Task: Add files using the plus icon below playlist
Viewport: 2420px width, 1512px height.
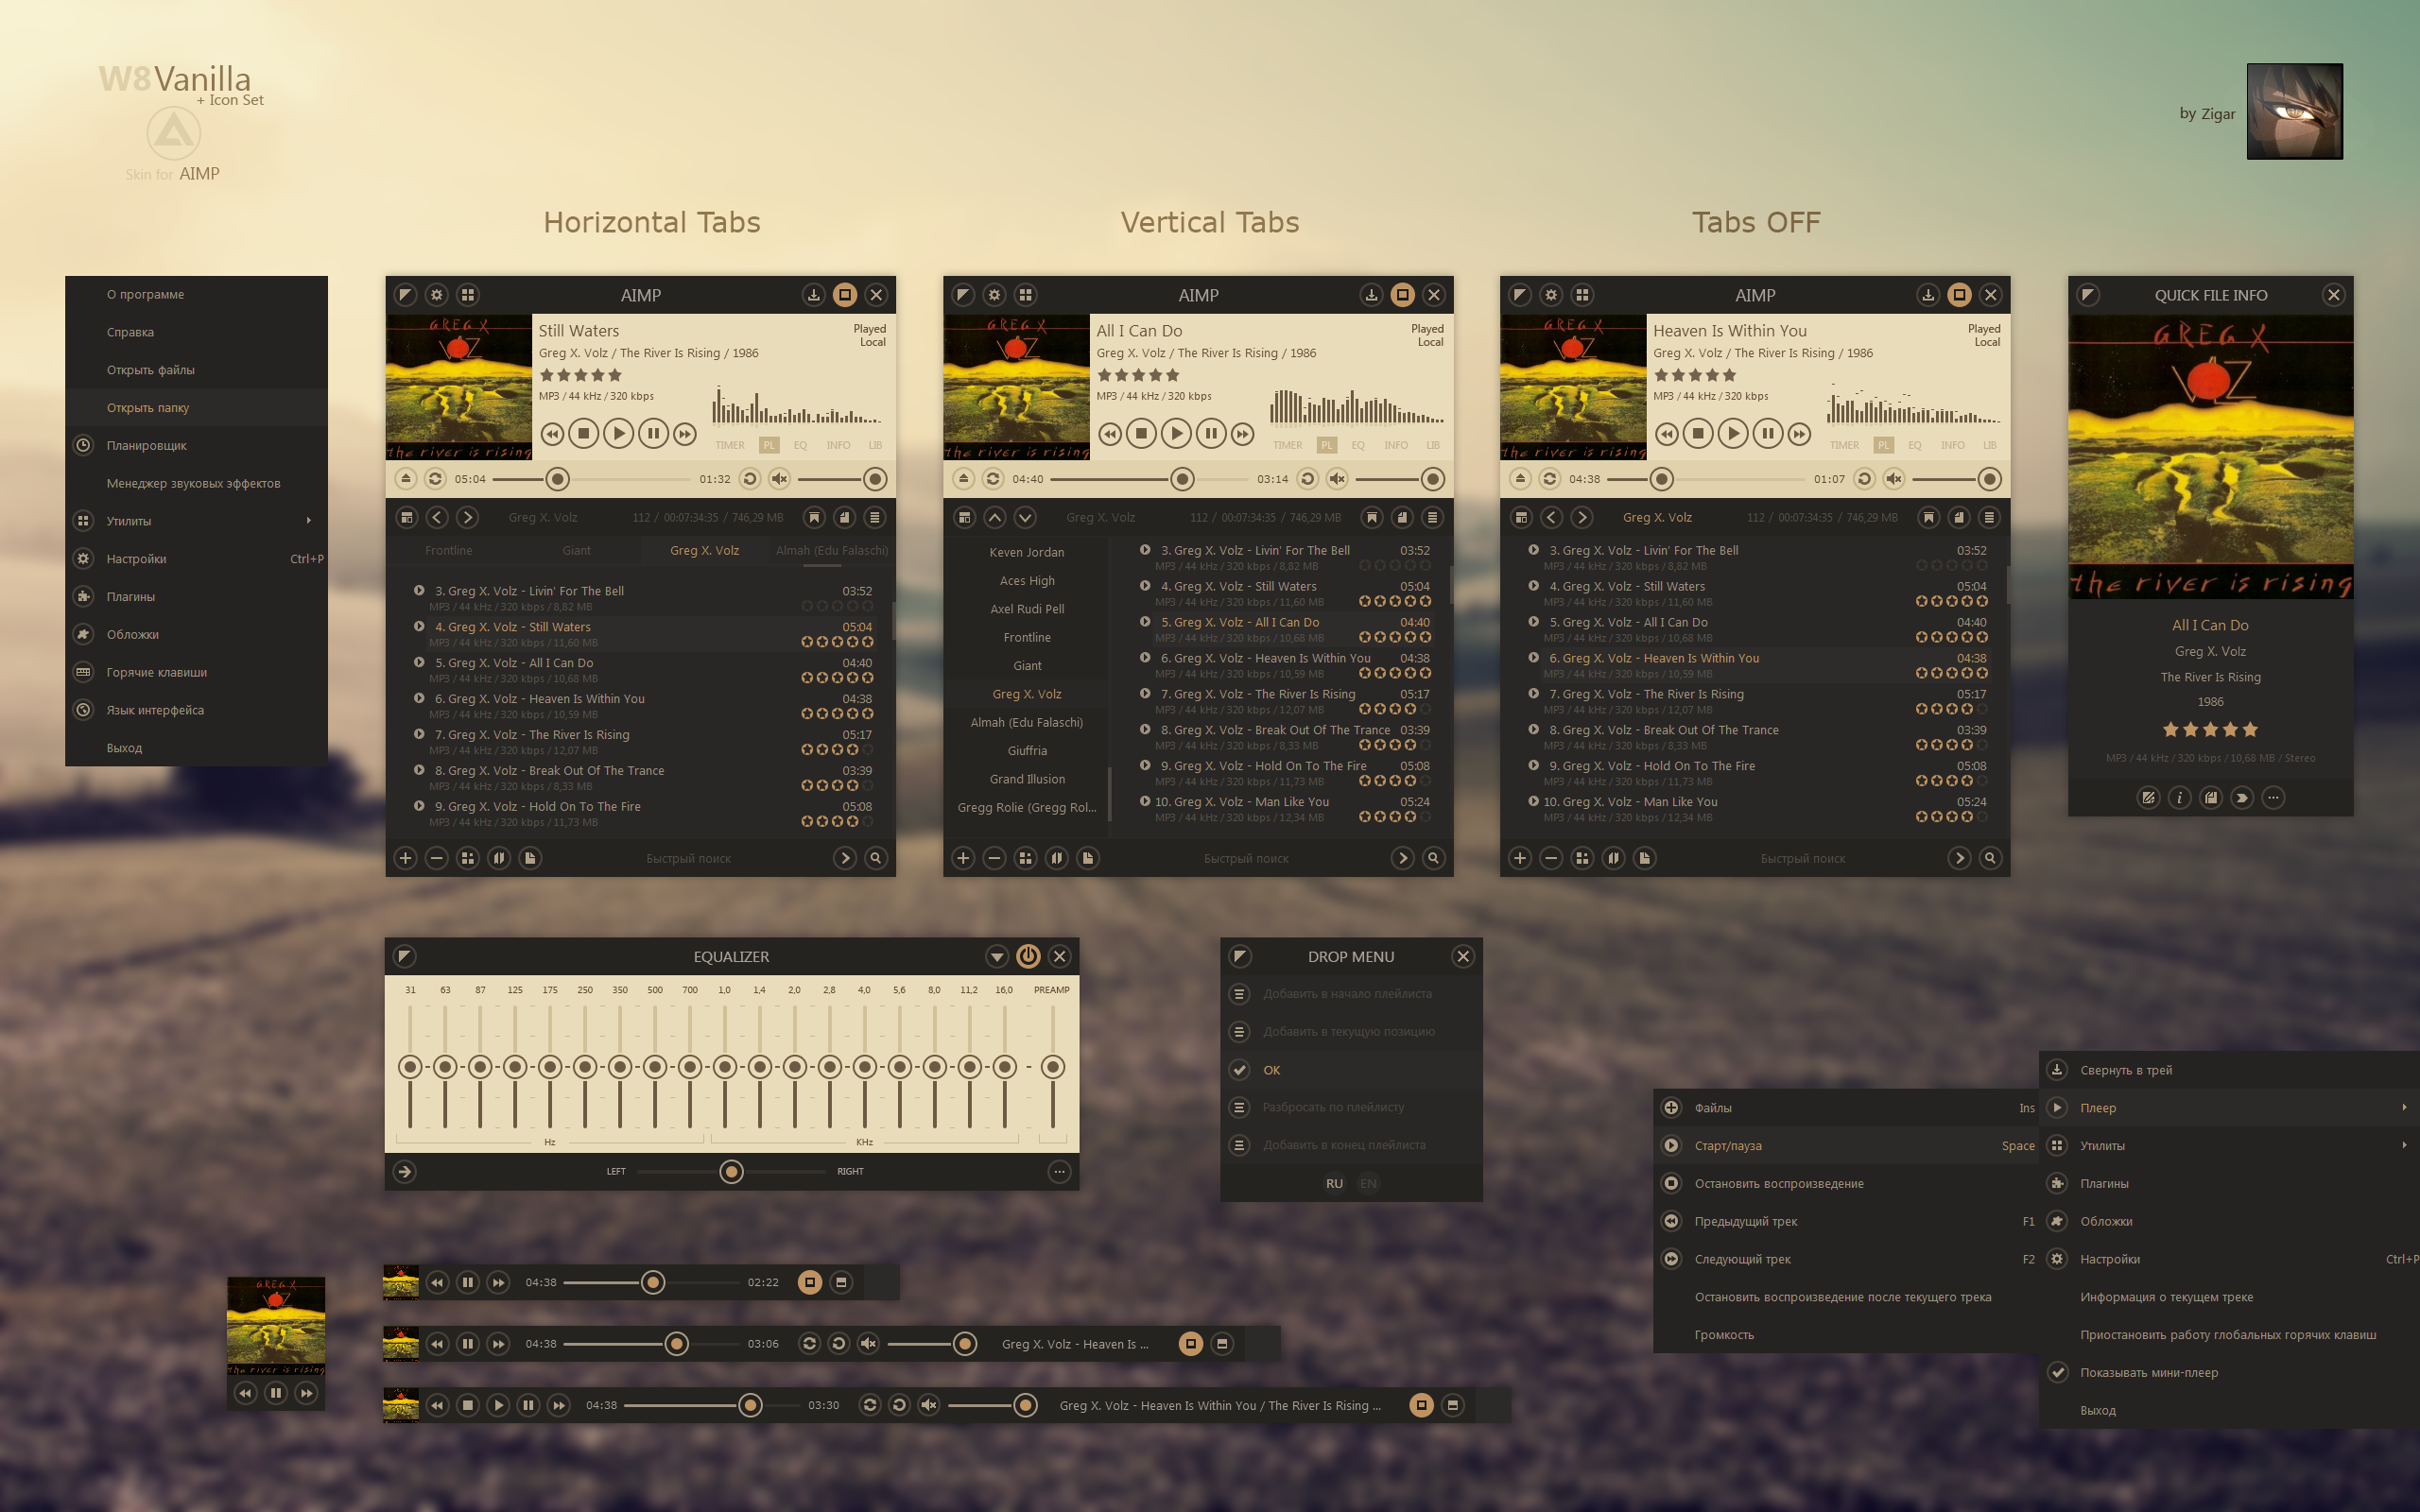Action: pos(406,858)
